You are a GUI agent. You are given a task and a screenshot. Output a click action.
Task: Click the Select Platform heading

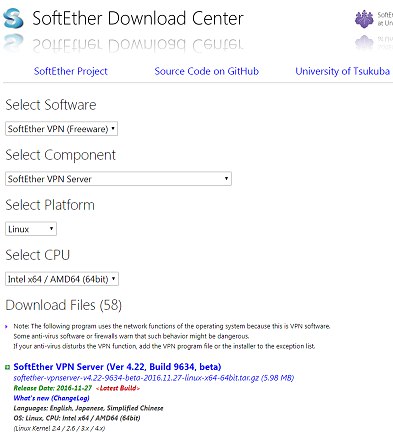point(50,205)
